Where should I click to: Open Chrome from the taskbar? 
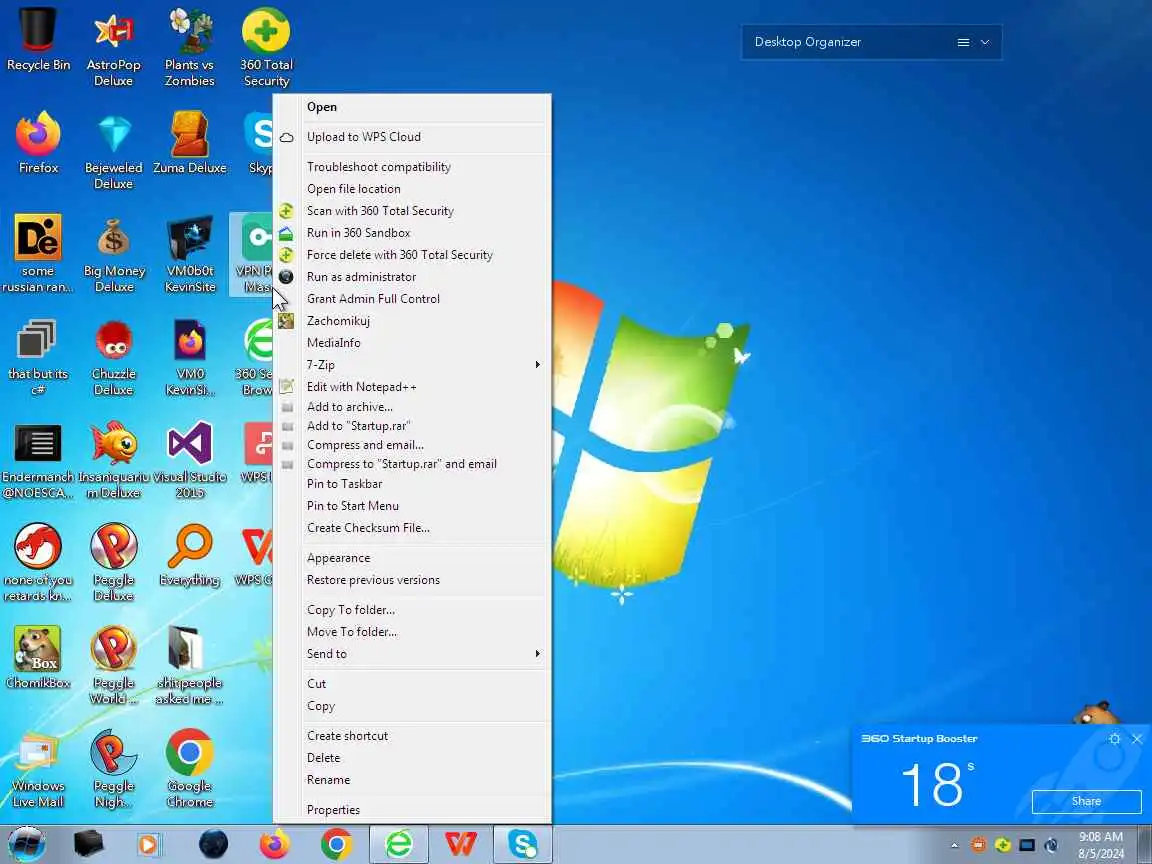tap(336, 845)
